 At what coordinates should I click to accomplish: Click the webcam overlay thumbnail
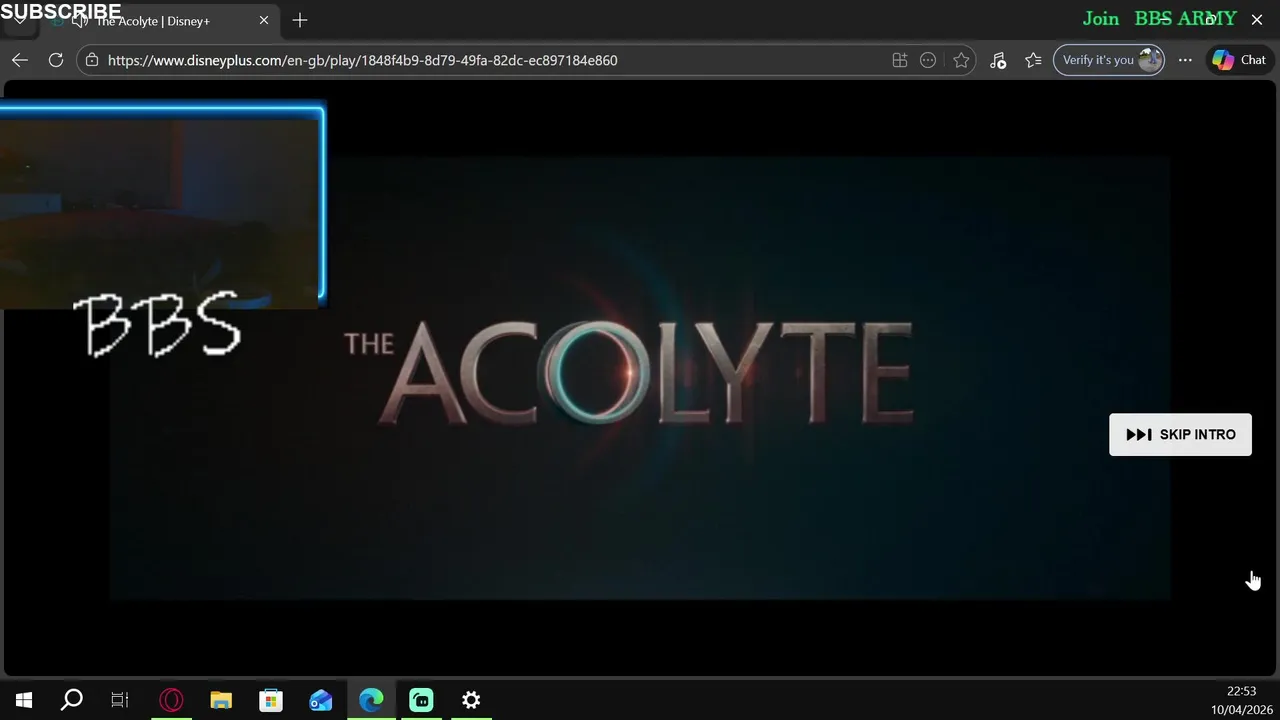tap(162, 207)
